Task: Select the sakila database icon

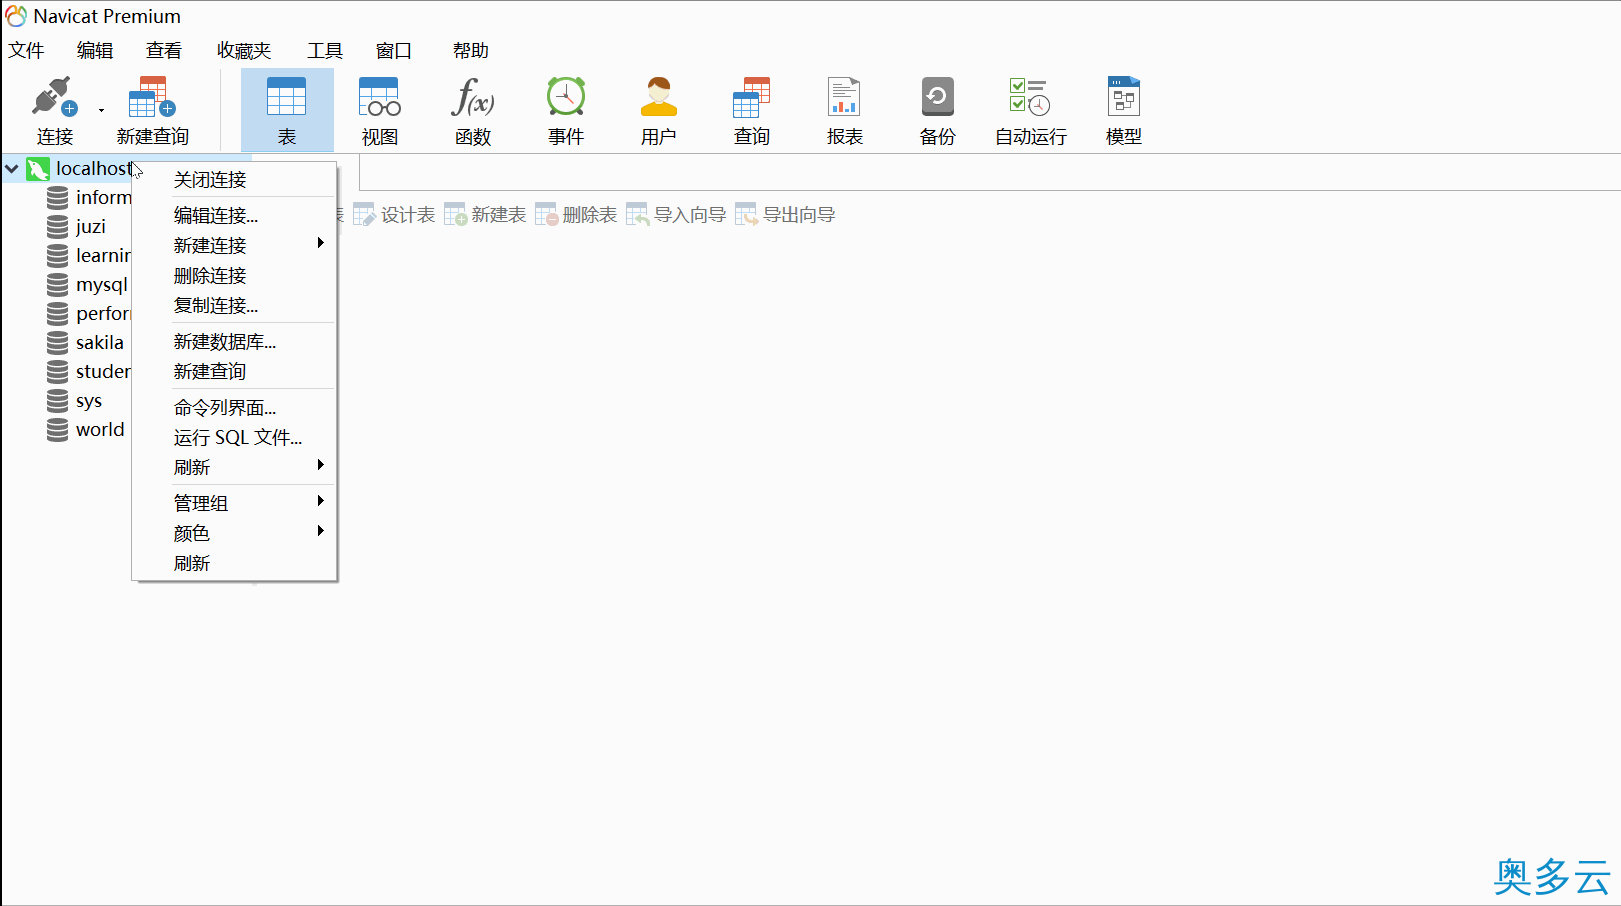Action: (58, 343)
